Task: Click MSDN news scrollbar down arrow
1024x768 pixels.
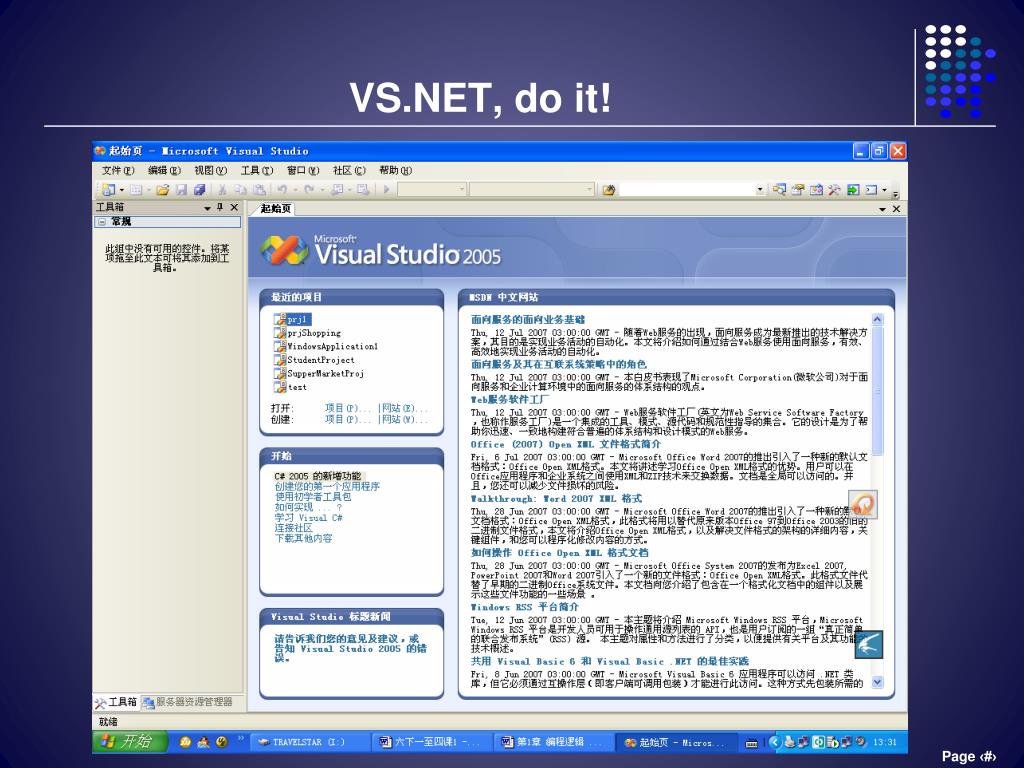Action: click(x=877, y=682)
